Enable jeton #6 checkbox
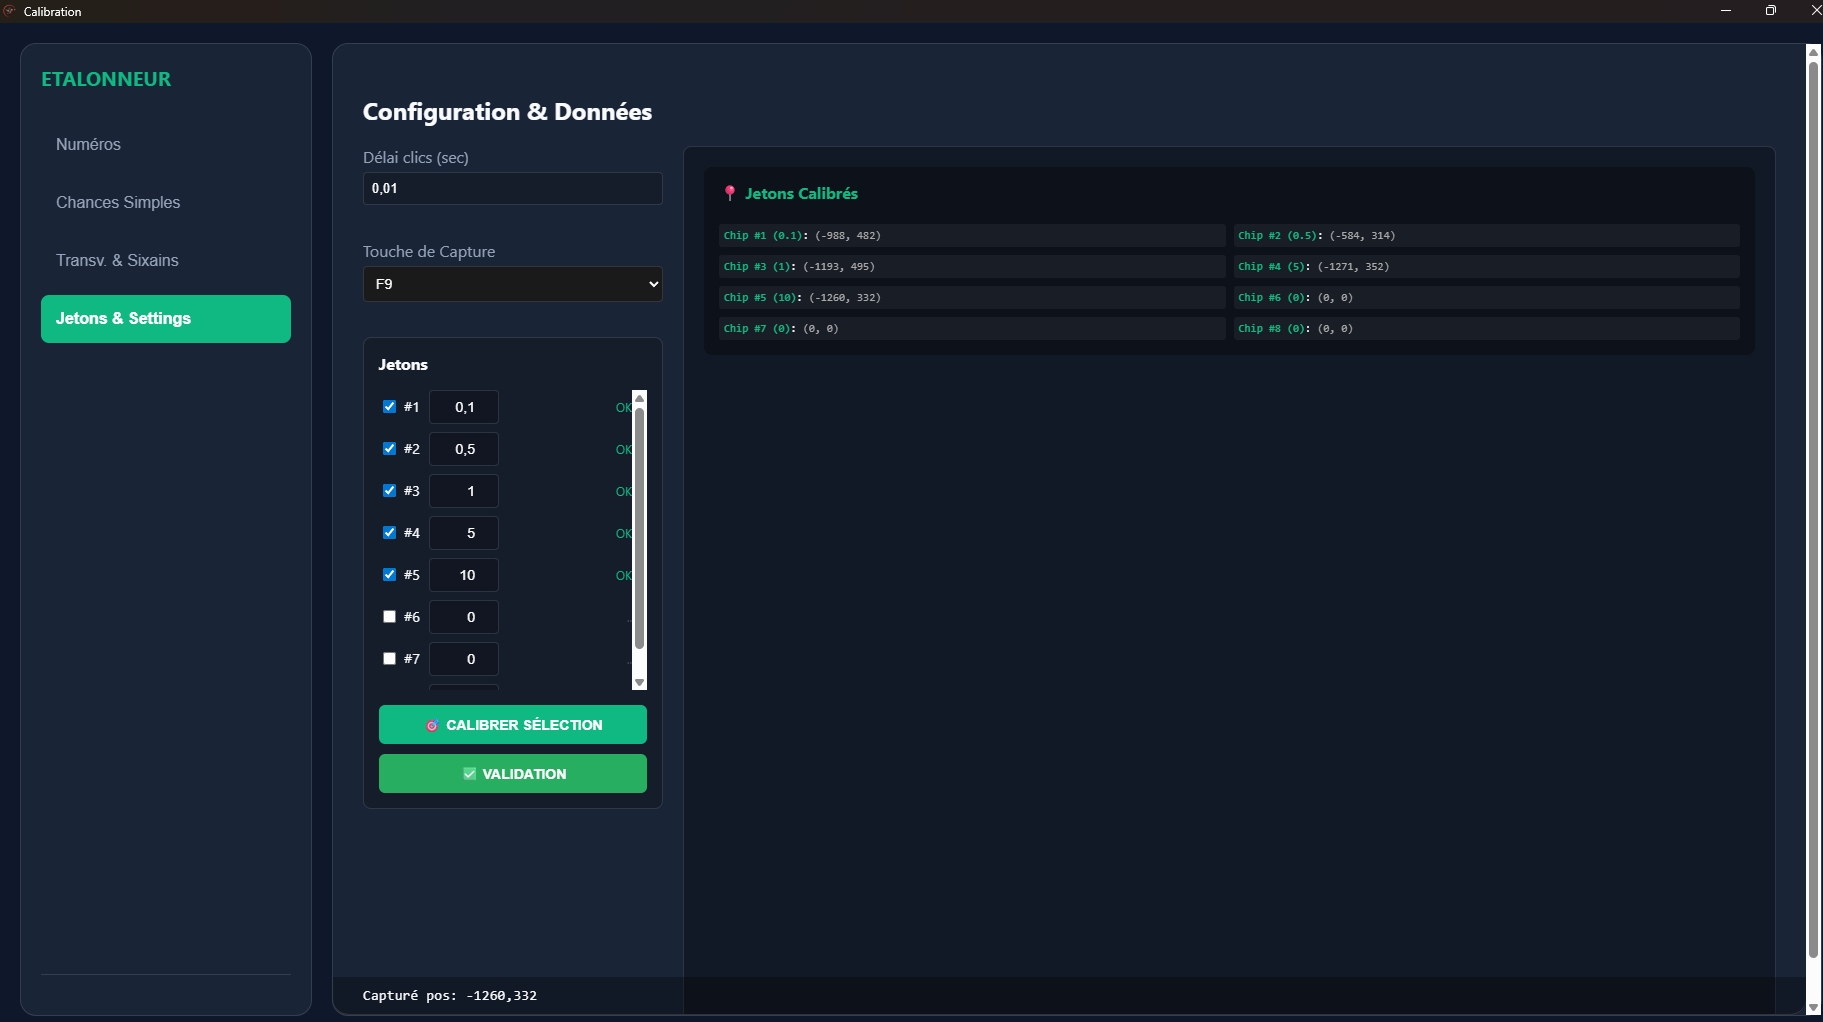The width and height of the screenshot is (1823, 1022). click(389, 617)
